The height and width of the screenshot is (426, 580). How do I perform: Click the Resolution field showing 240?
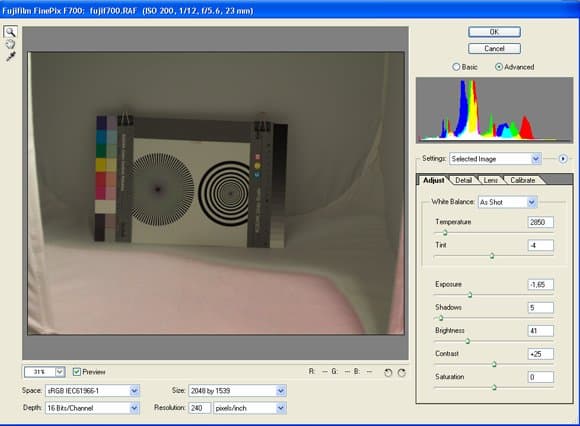(200, 408)
